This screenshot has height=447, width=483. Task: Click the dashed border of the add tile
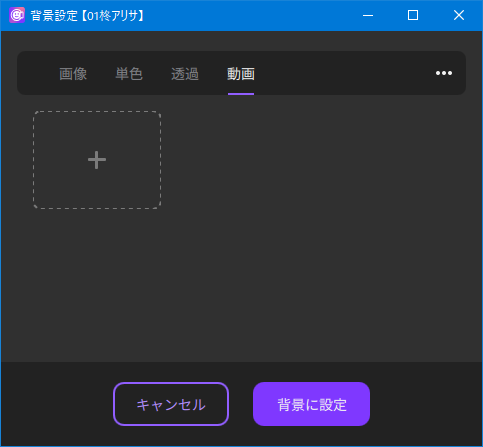click(97, 111)
